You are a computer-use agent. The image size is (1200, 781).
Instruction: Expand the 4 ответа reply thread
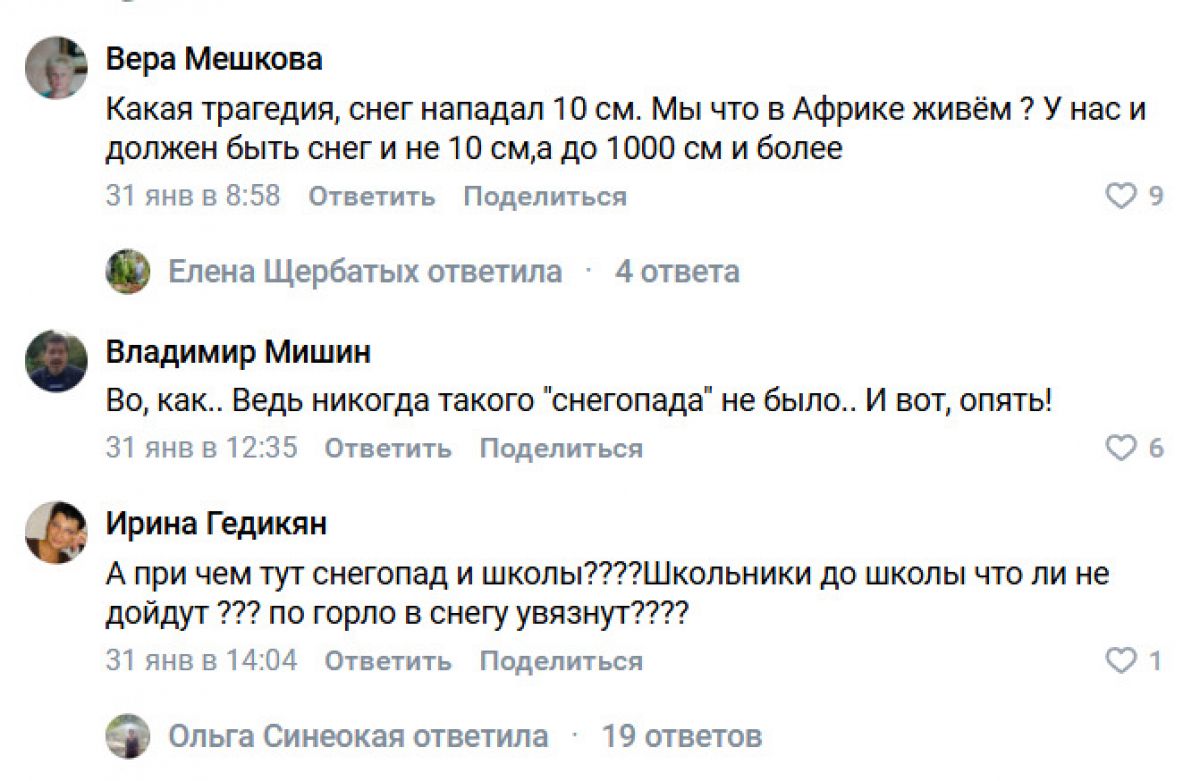(677, 271)
